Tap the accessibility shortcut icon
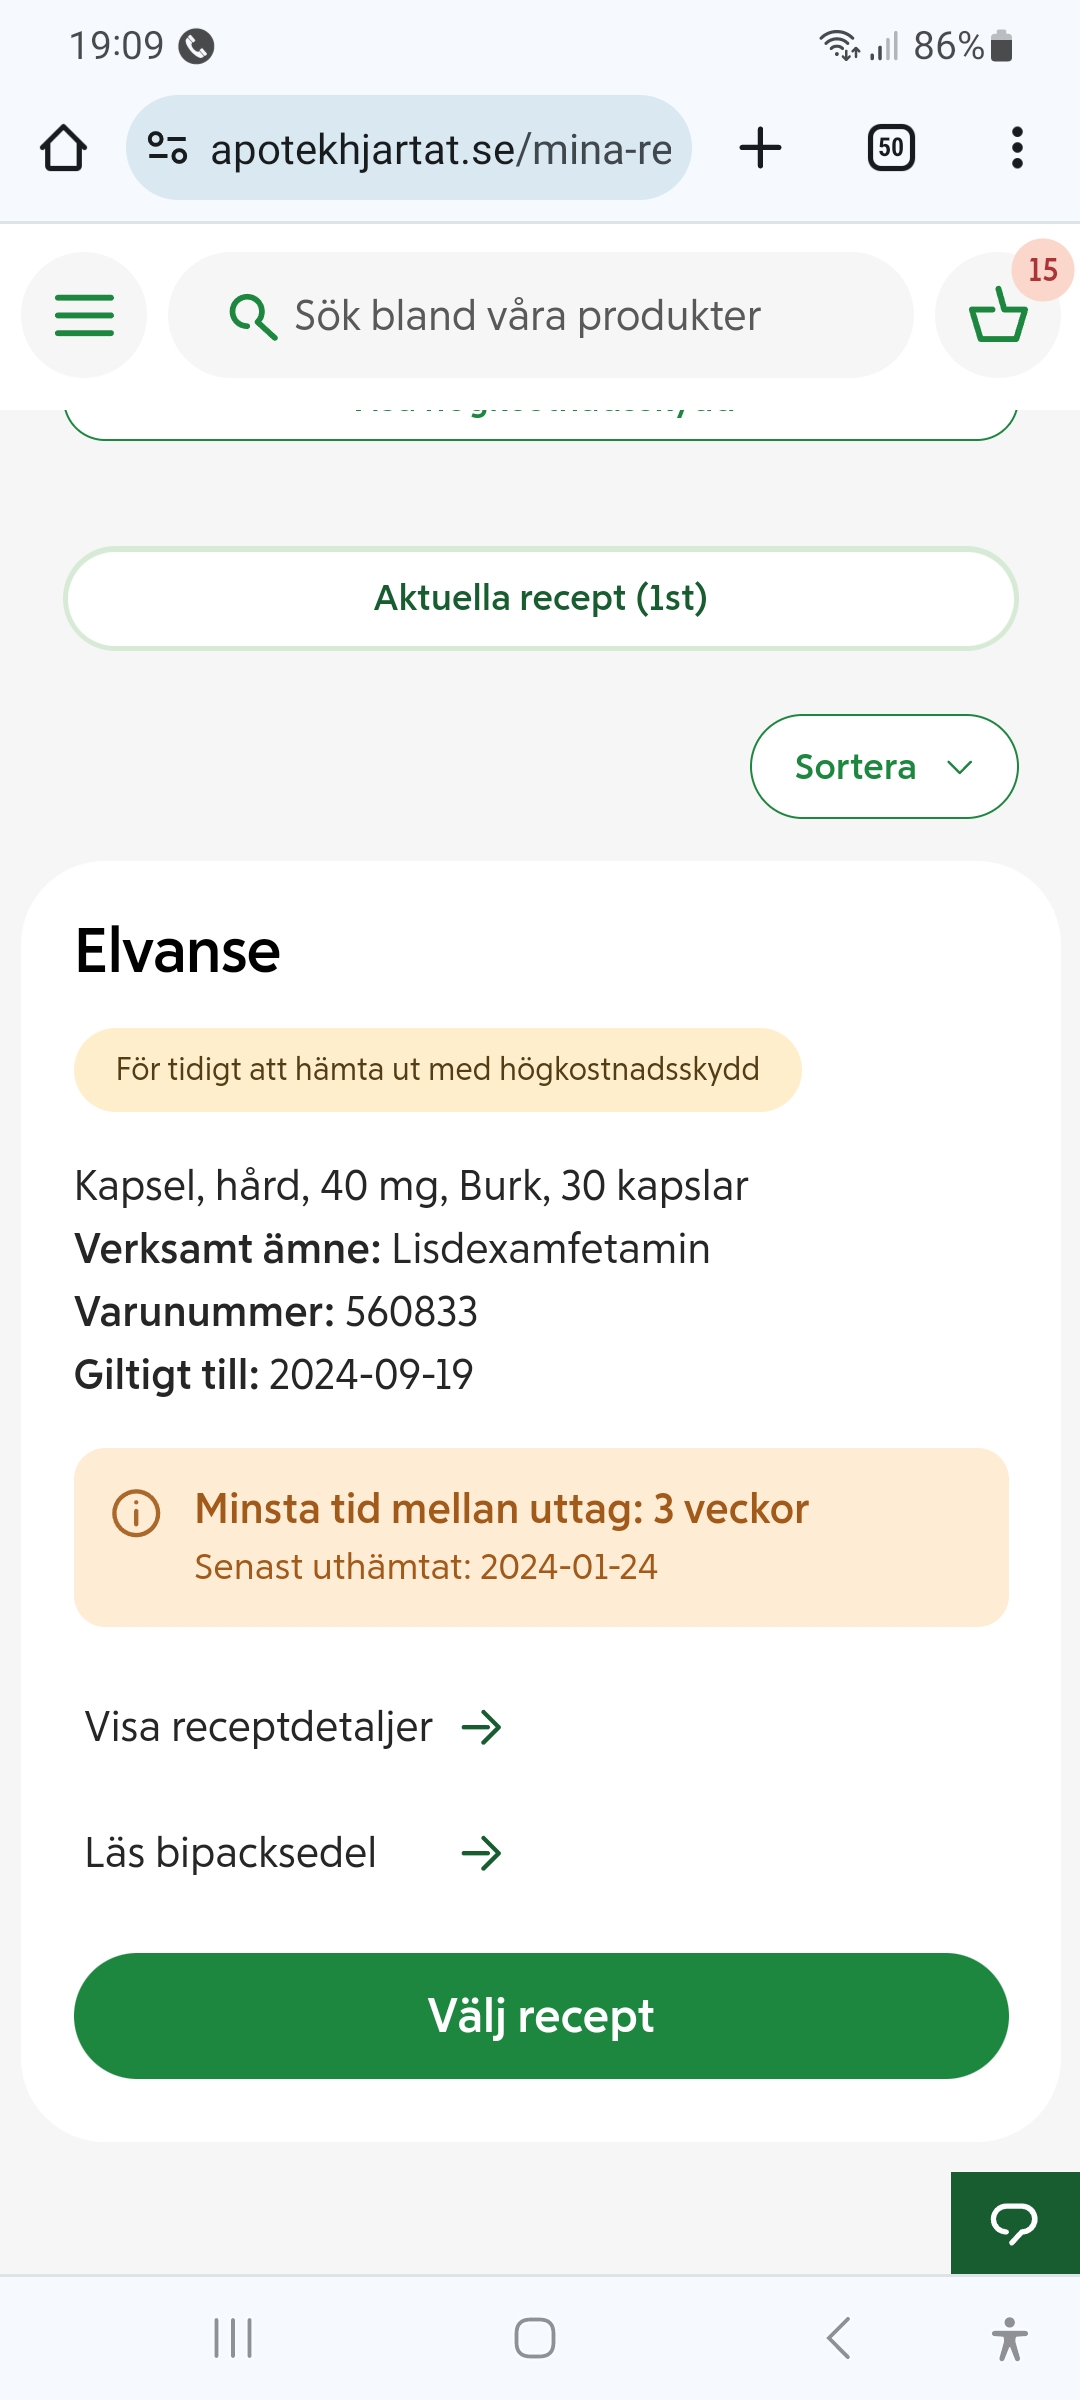 [x=1010, y=2338]
